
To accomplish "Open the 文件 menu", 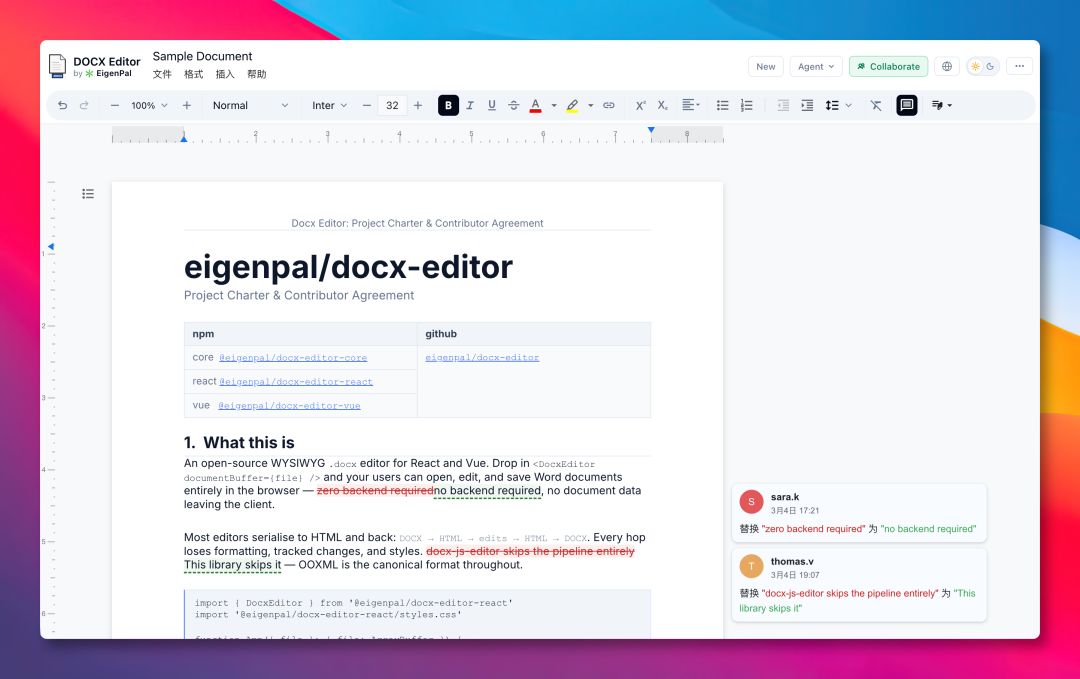I will (x=162, y=74).
